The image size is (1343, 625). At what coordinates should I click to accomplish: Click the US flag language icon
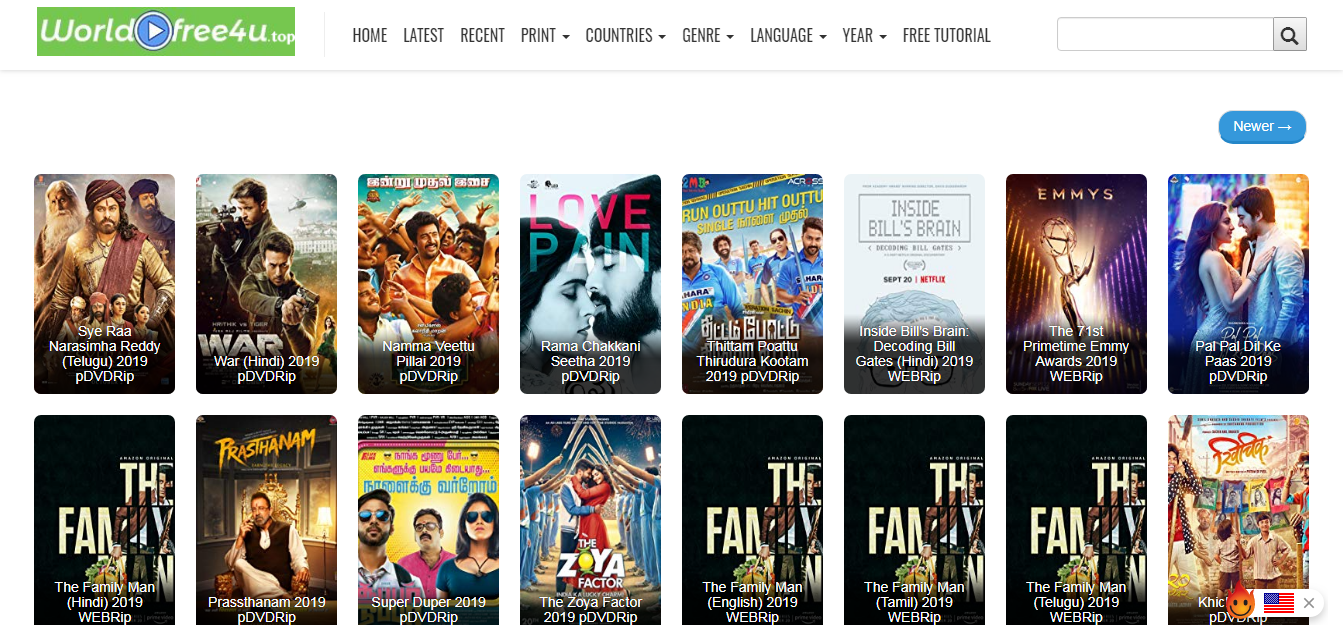1278,602
